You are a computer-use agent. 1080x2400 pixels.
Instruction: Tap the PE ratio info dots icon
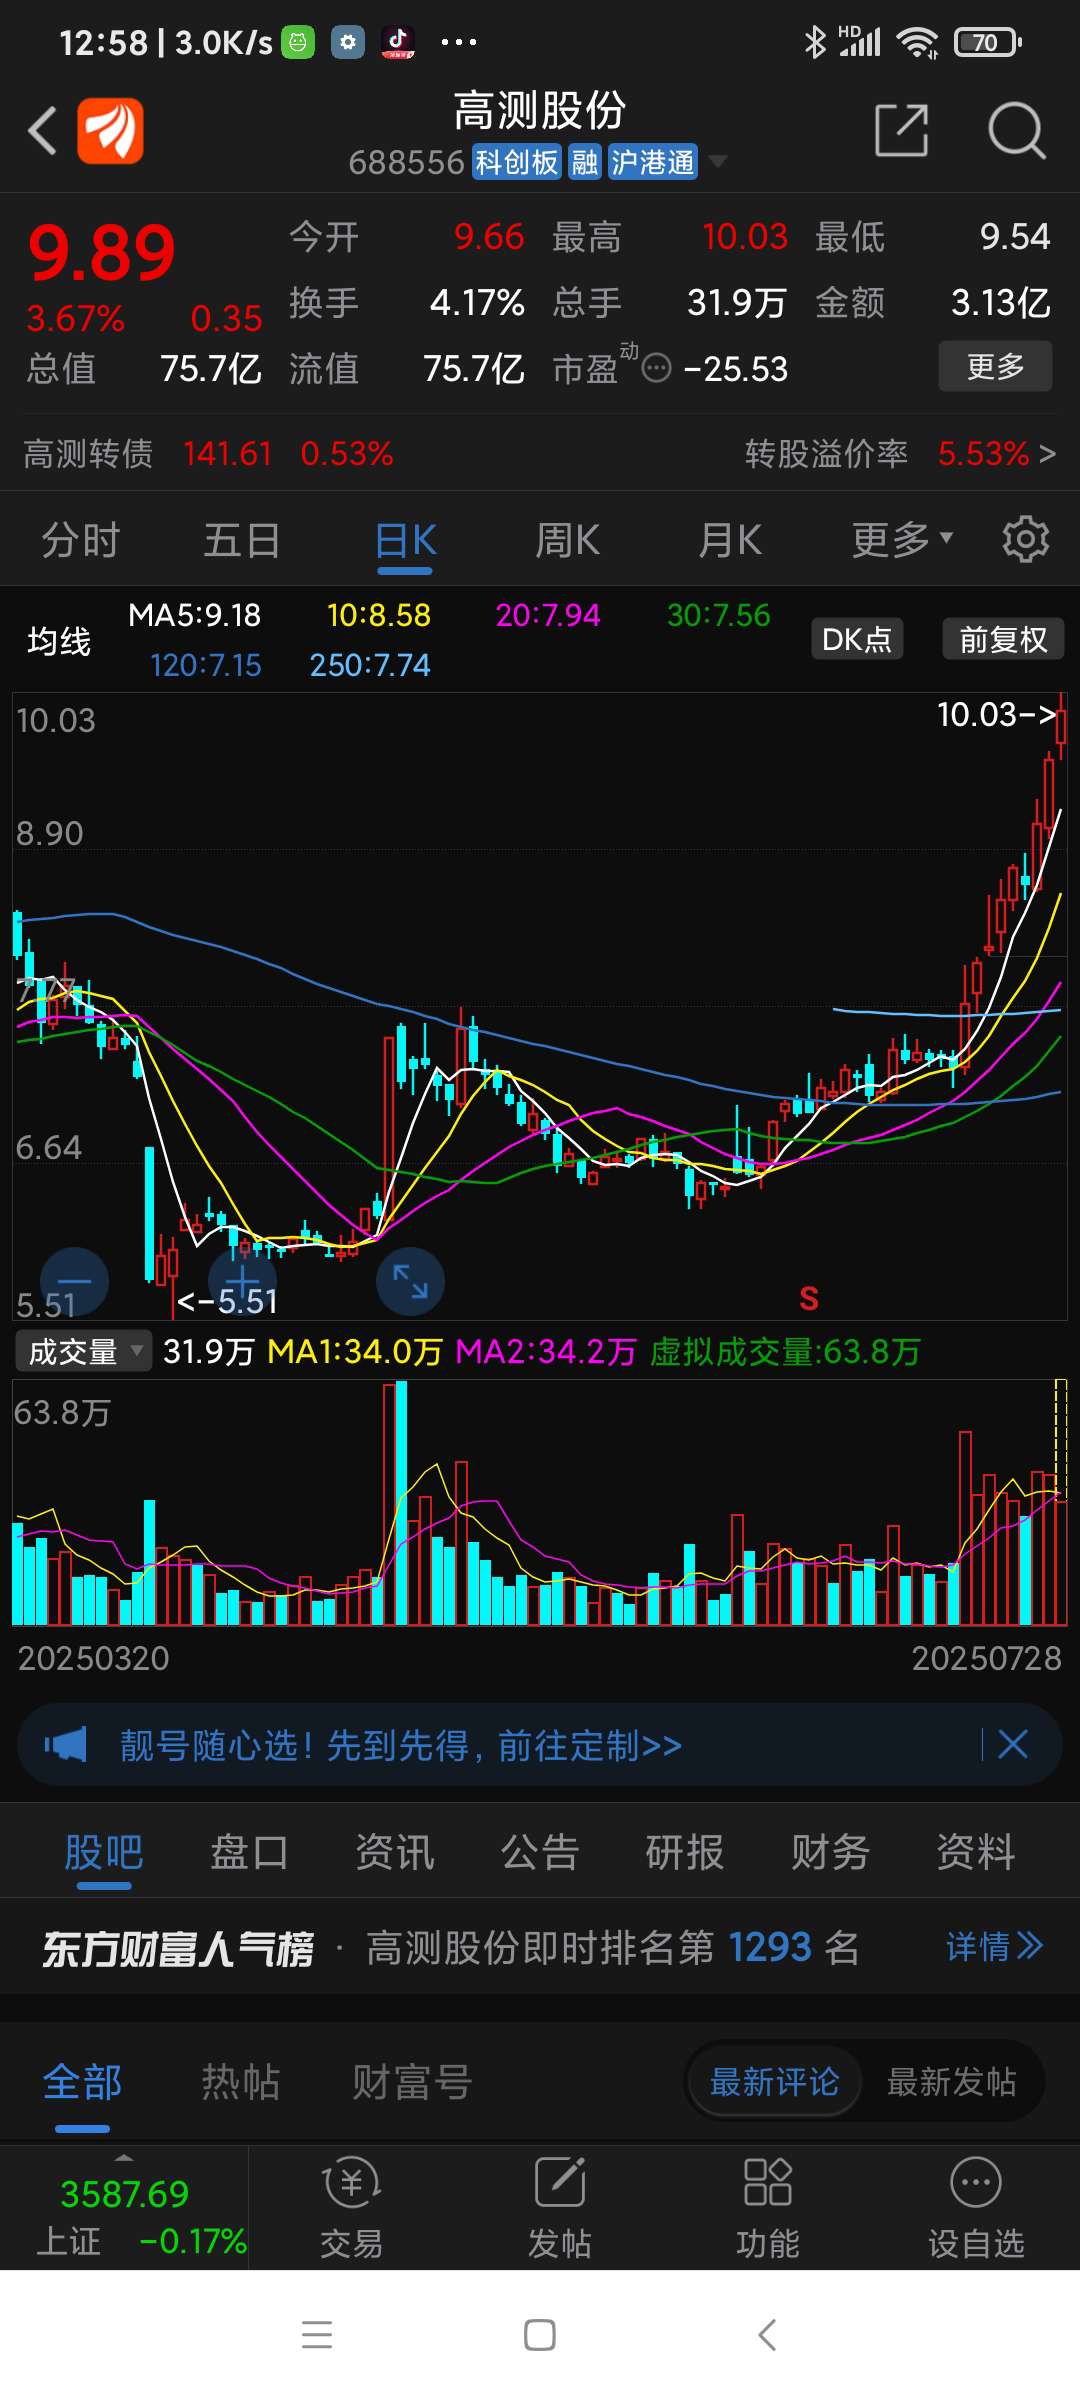click(x=656, y=369)
